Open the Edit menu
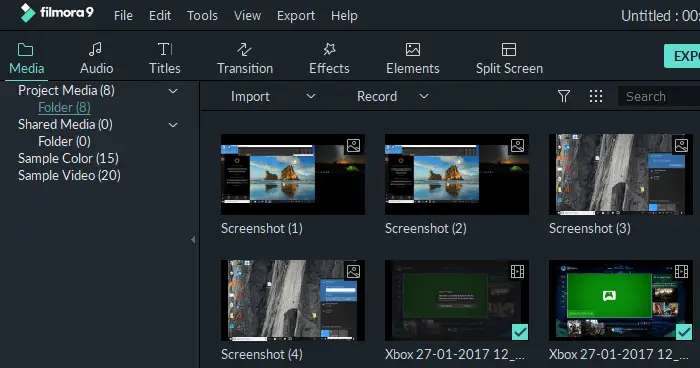Screen dimensions: 700x368 (160, 16)
